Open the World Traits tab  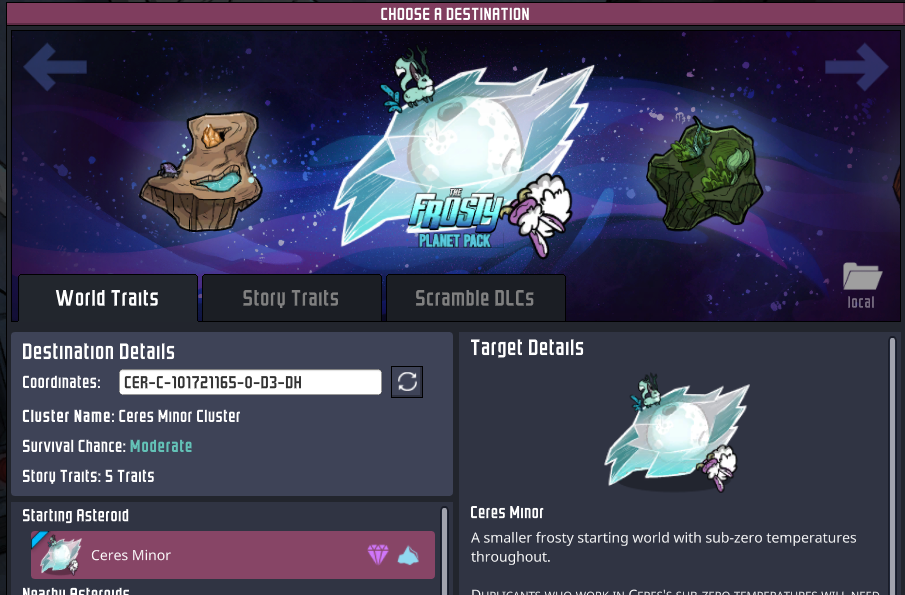point(108,298)
